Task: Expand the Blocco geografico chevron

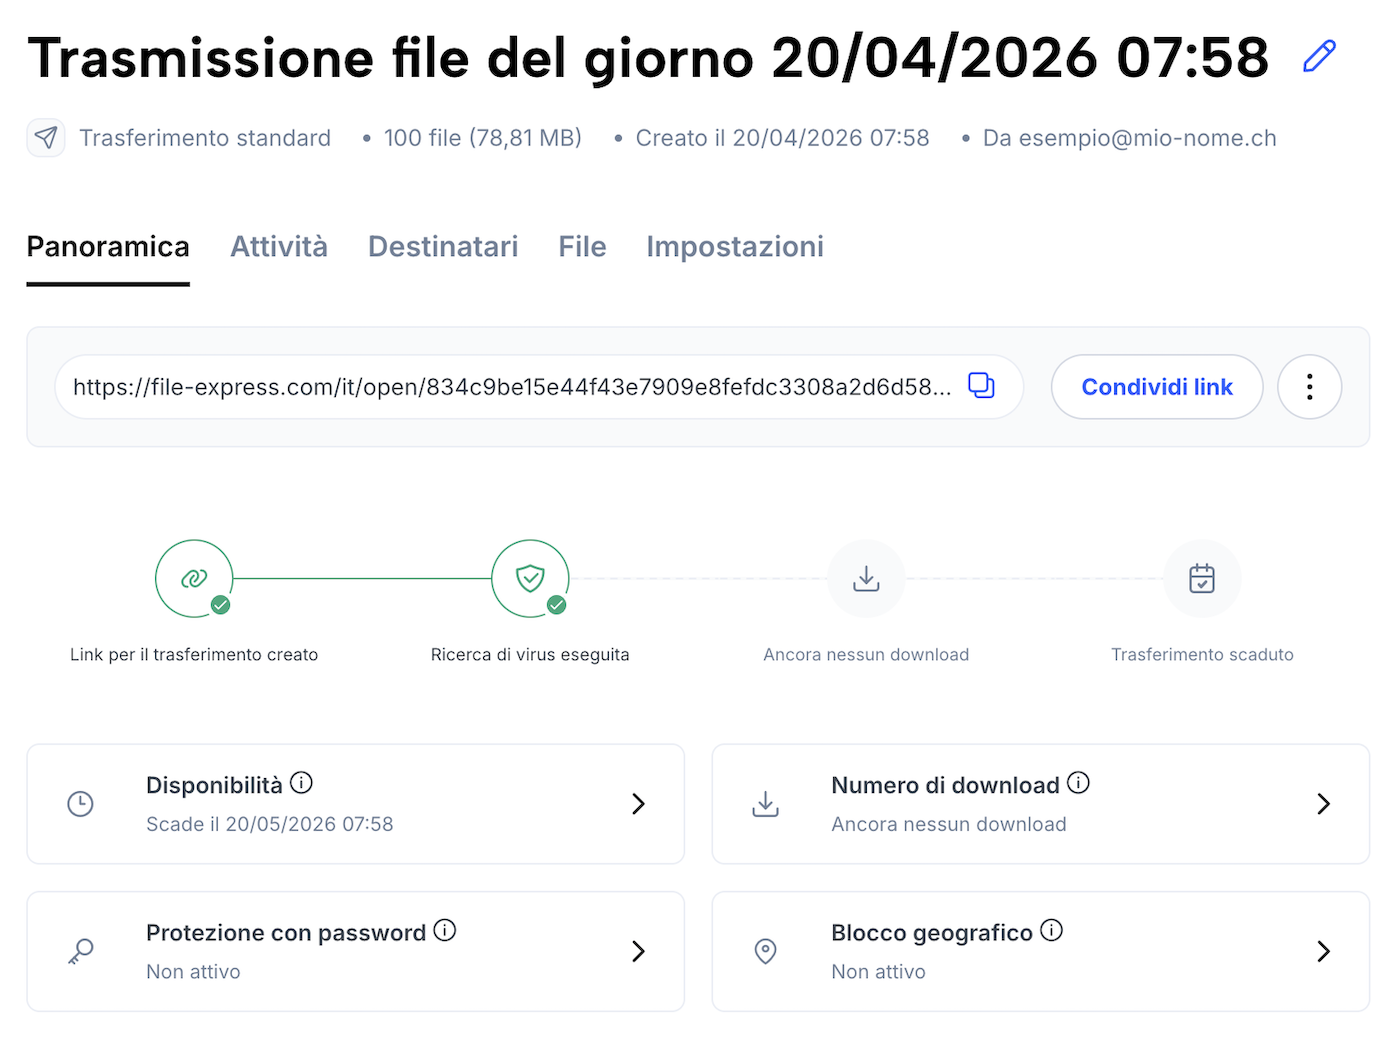Action: [x=1323, y=951]
